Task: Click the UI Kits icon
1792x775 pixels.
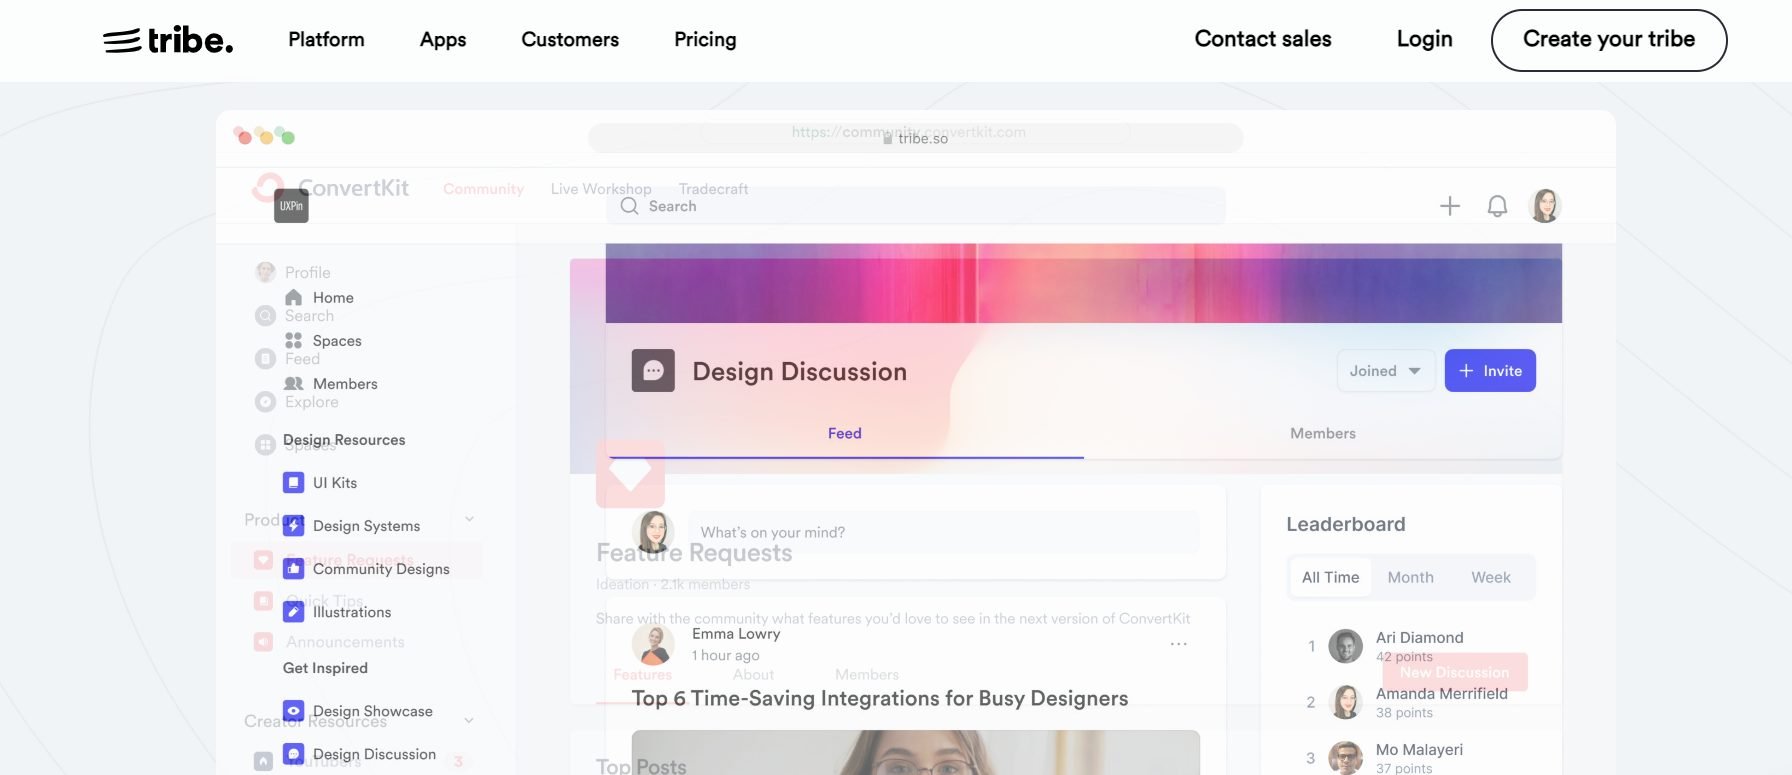Action: click(293, 483)
